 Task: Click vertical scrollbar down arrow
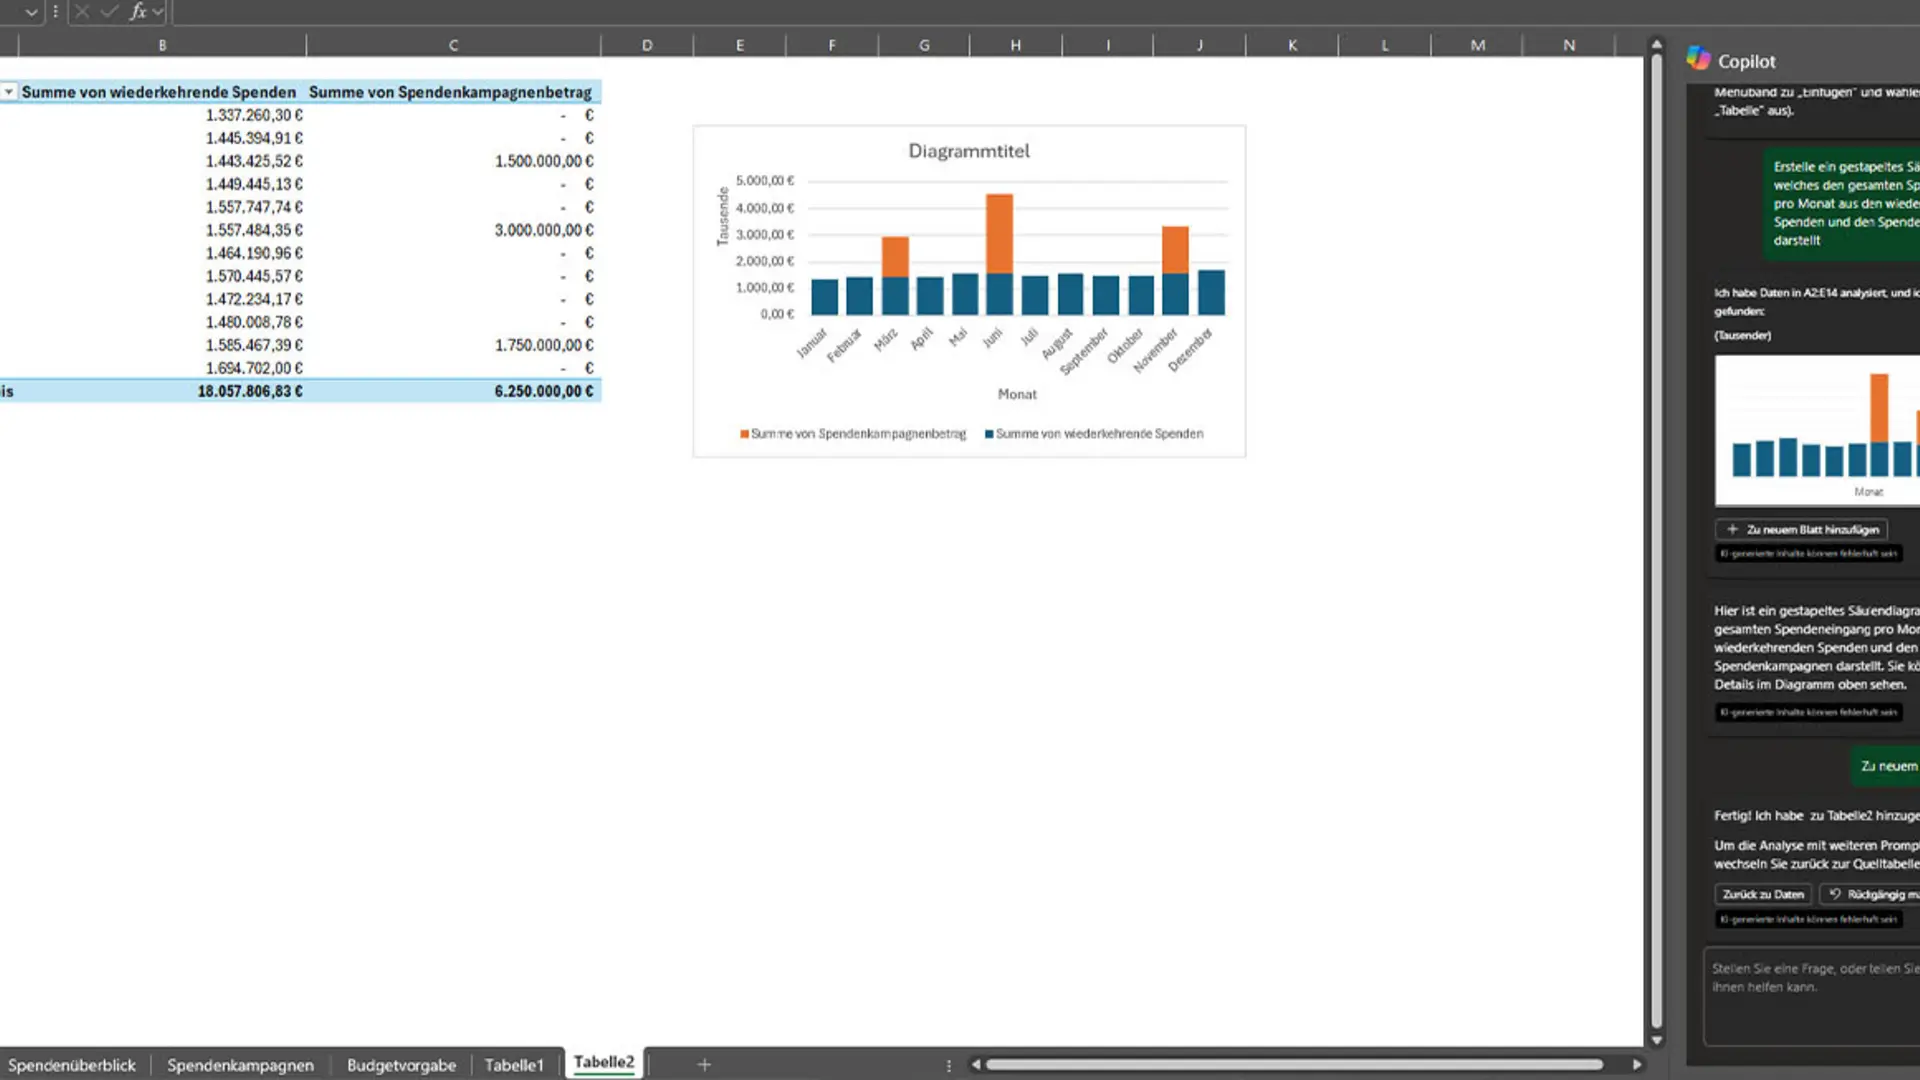coord(1656,1040)
